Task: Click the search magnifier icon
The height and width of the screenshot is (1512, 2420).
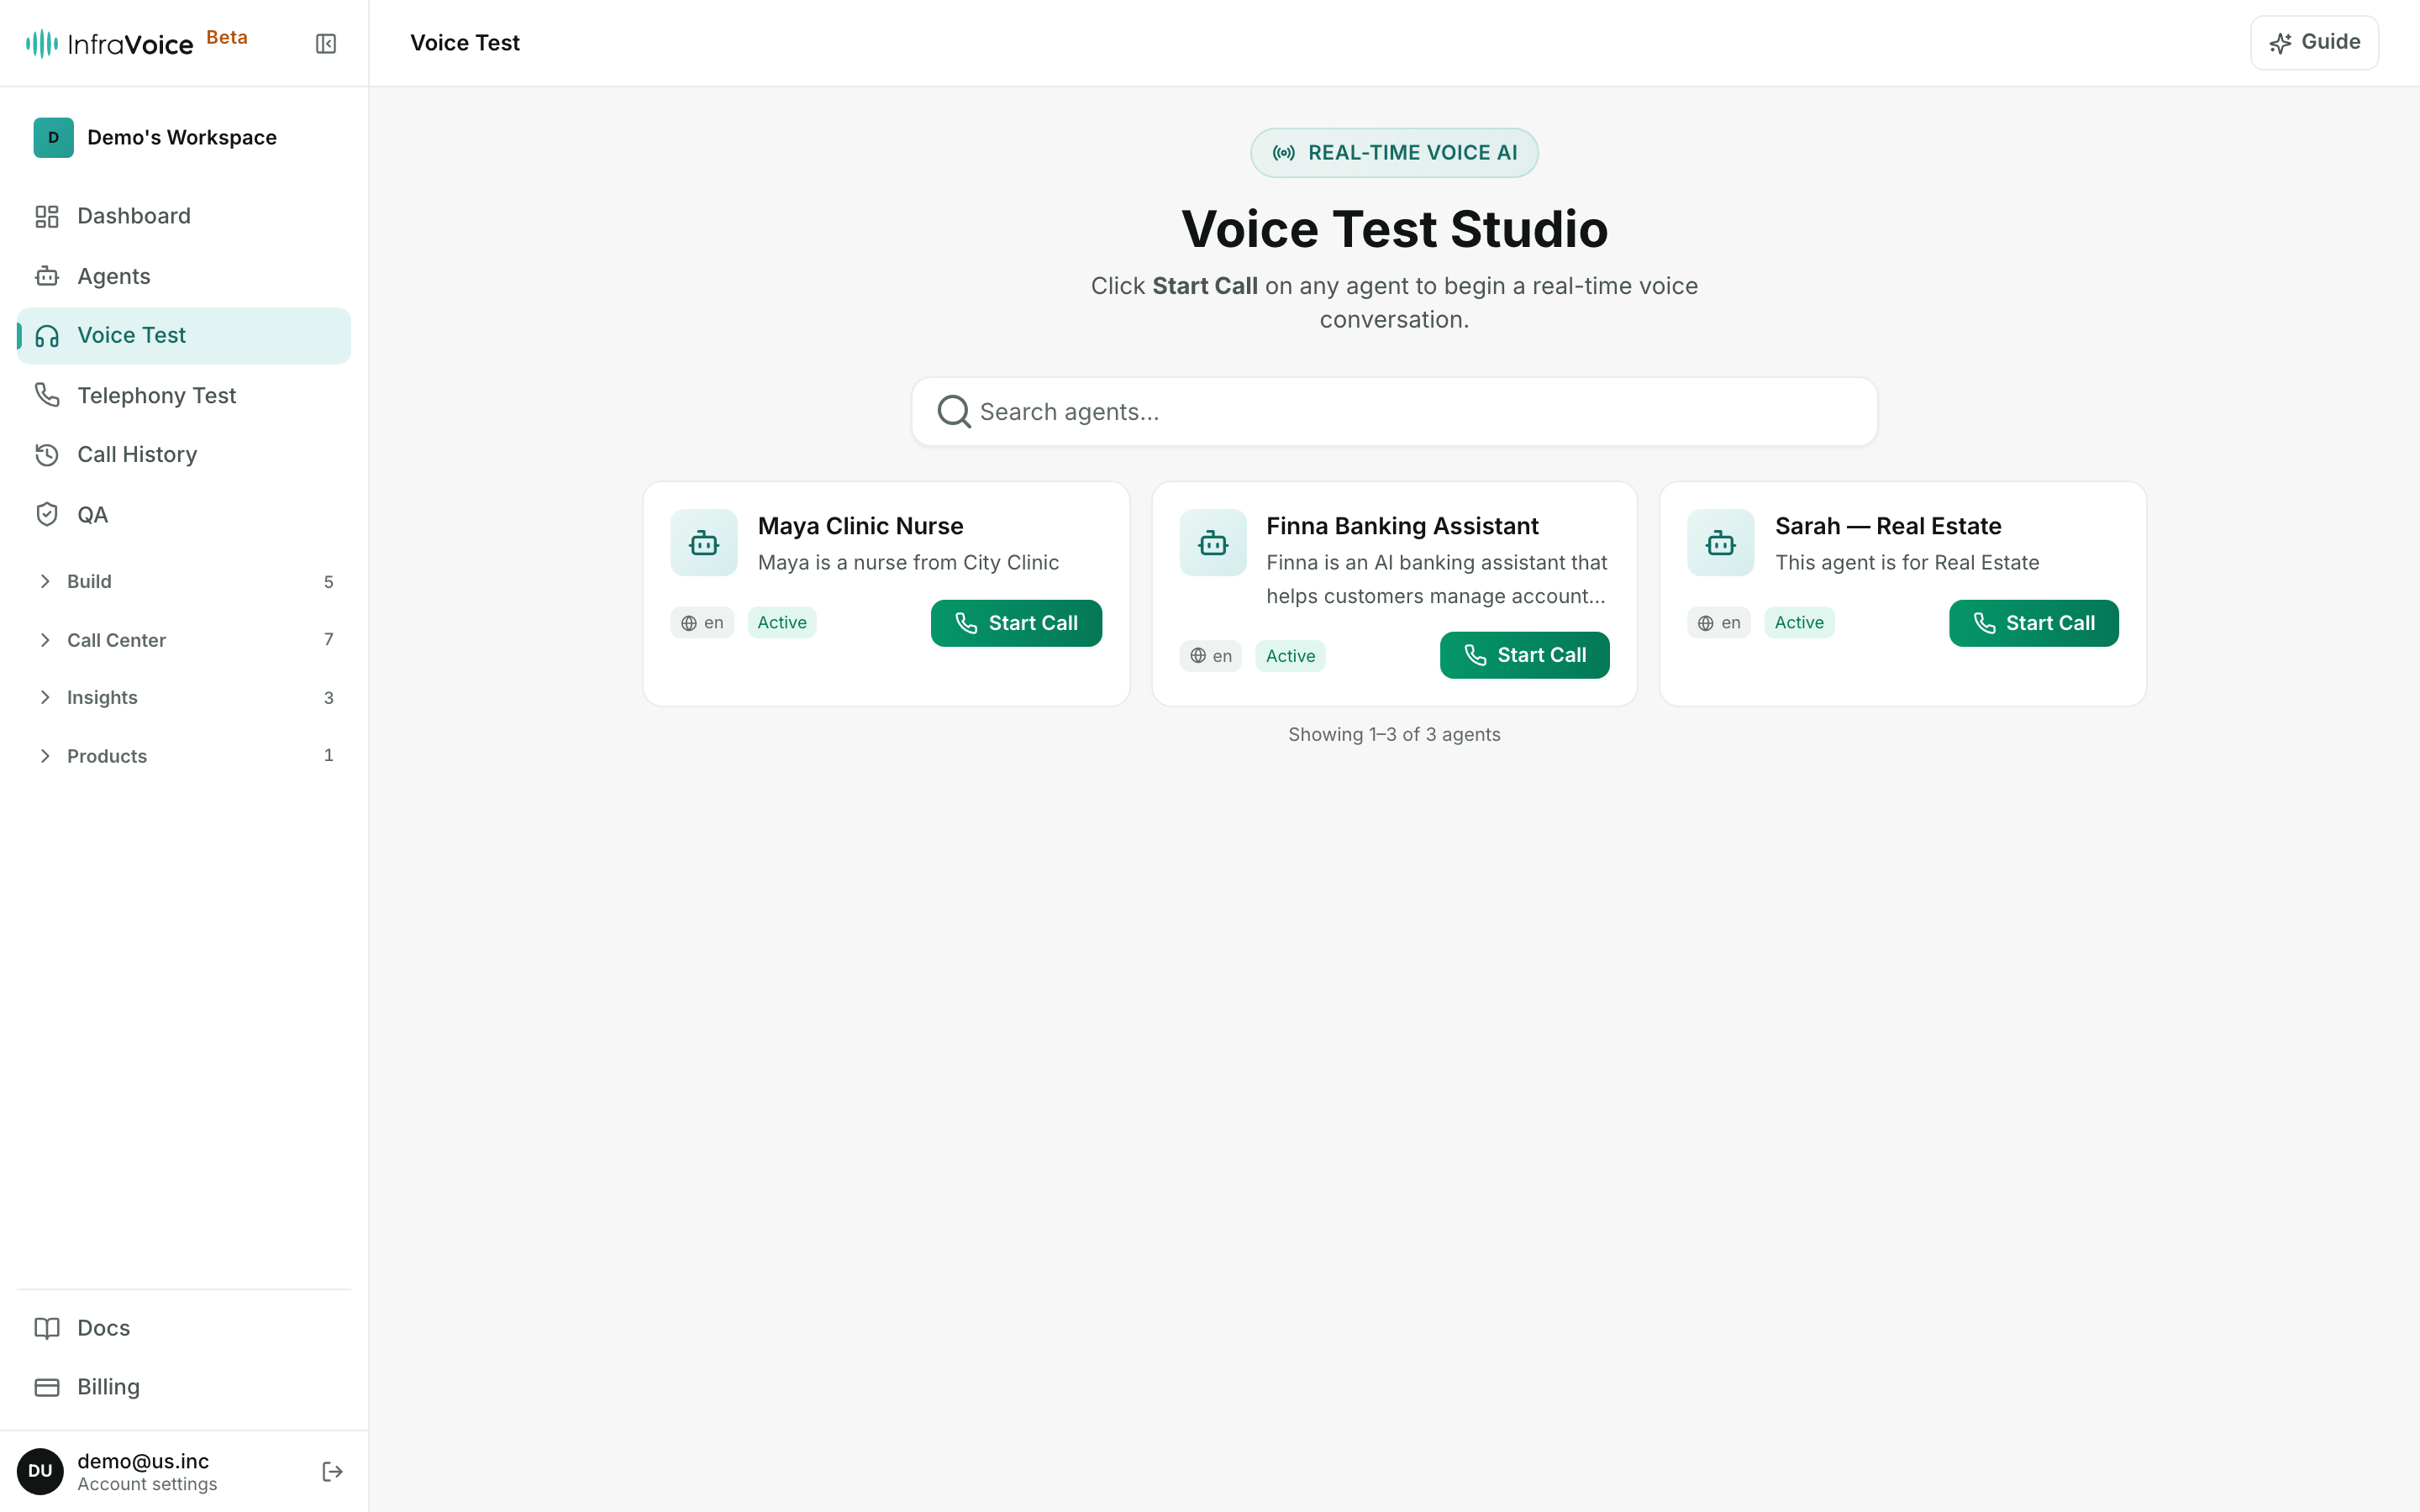Action: (x=954, y=412)
